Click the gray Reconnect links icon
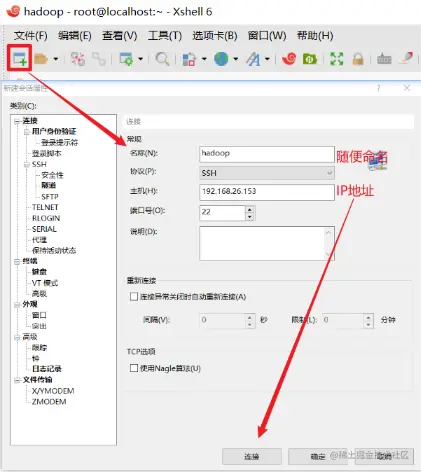421x472 pixels. 99,59
